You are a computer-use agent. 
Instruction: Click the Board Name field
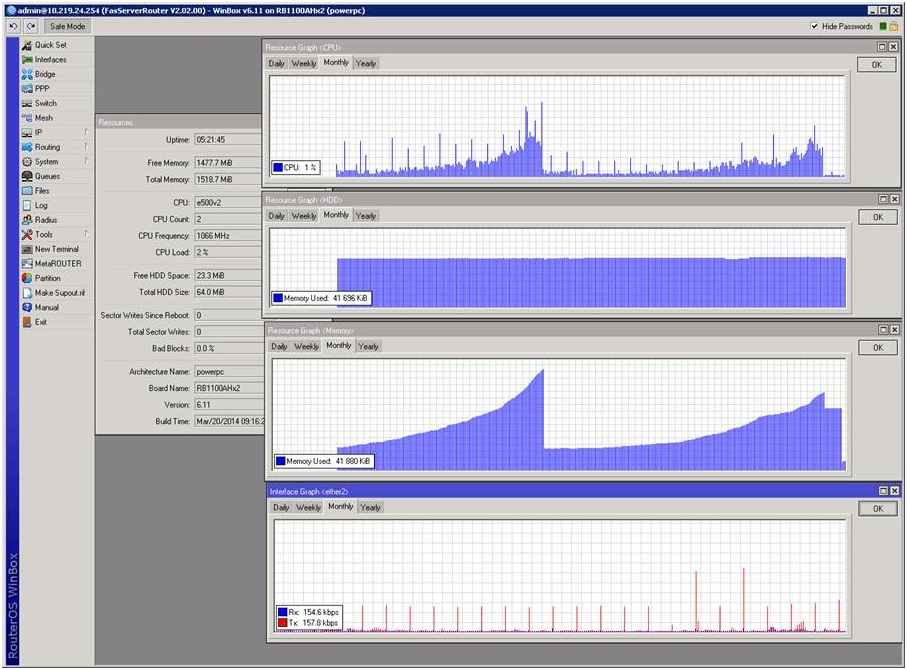coord(227,388)
